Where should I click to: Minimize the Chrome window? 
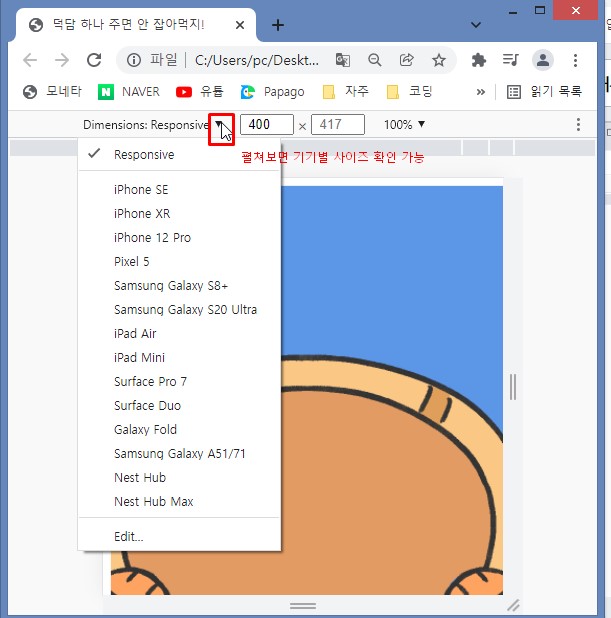(513, 12)
